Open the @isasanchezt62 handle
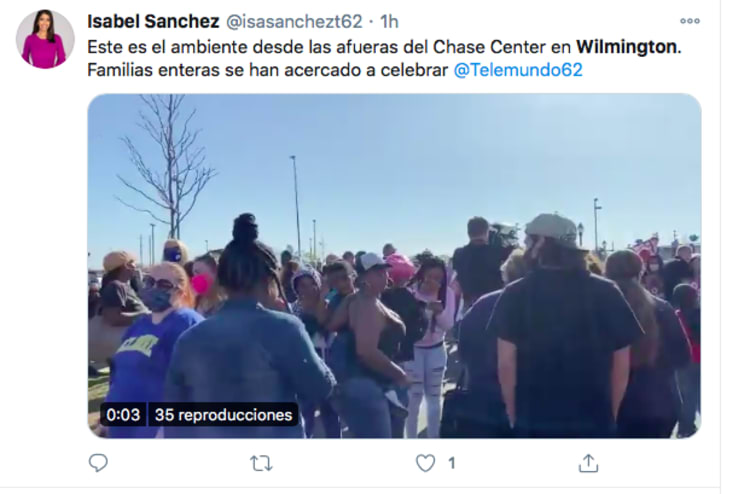 click(x=294, y=22)
